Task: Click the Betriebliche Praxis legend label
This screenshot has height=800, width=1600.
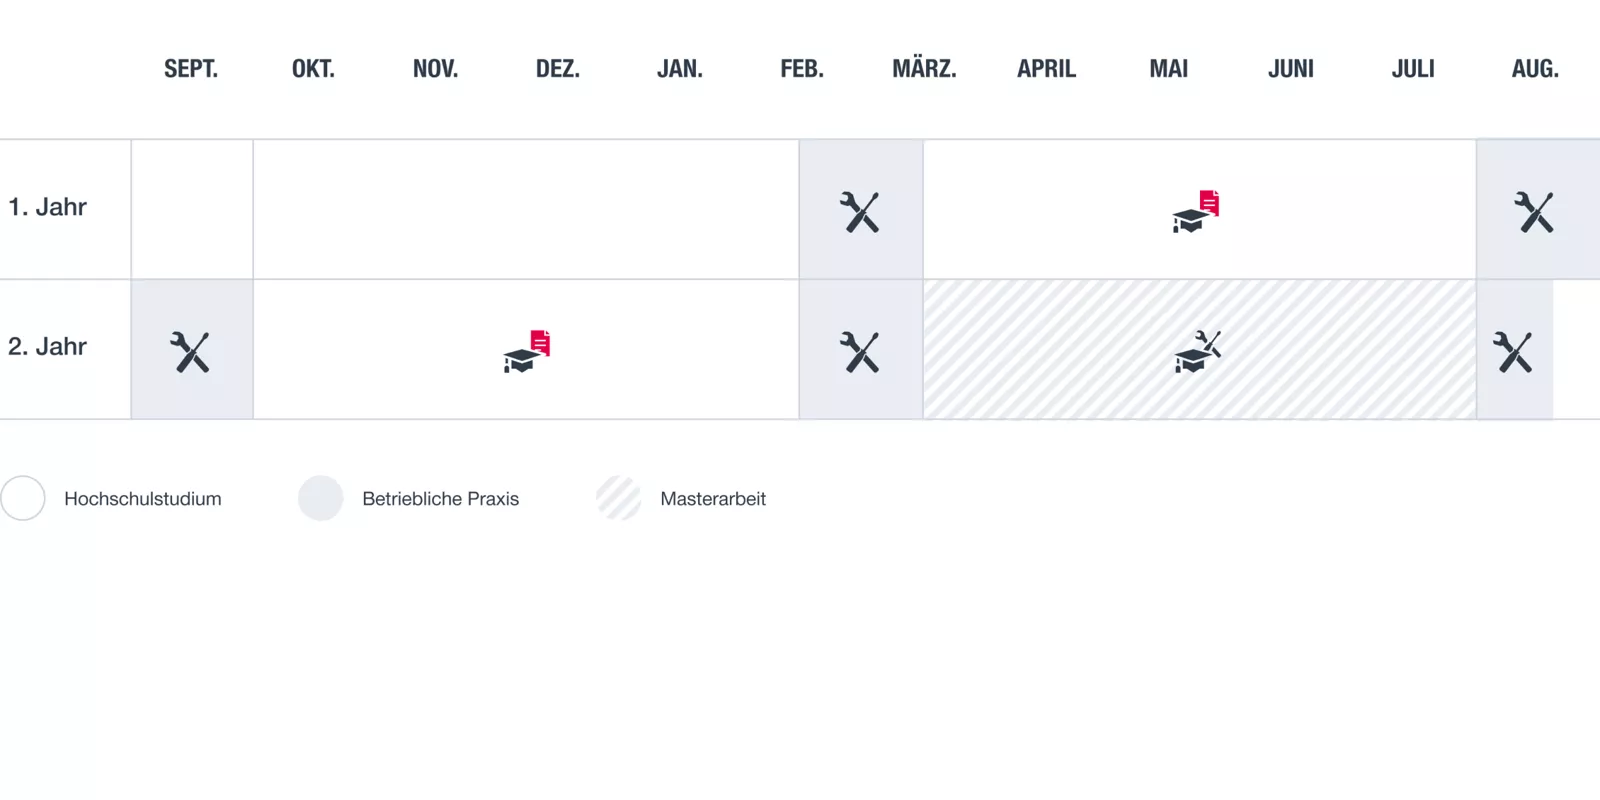Action: 441,499
